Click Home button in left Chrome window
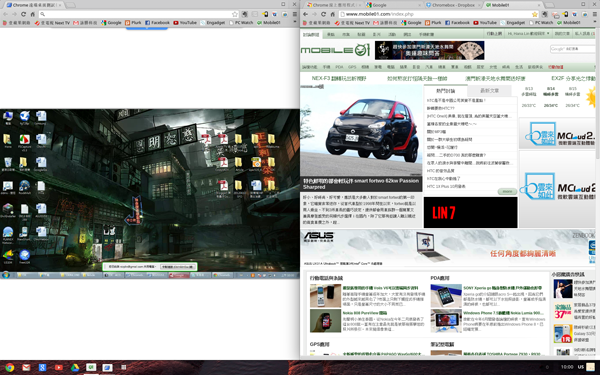The width and height of the screenshot is (600, 375). pos(33,14)
